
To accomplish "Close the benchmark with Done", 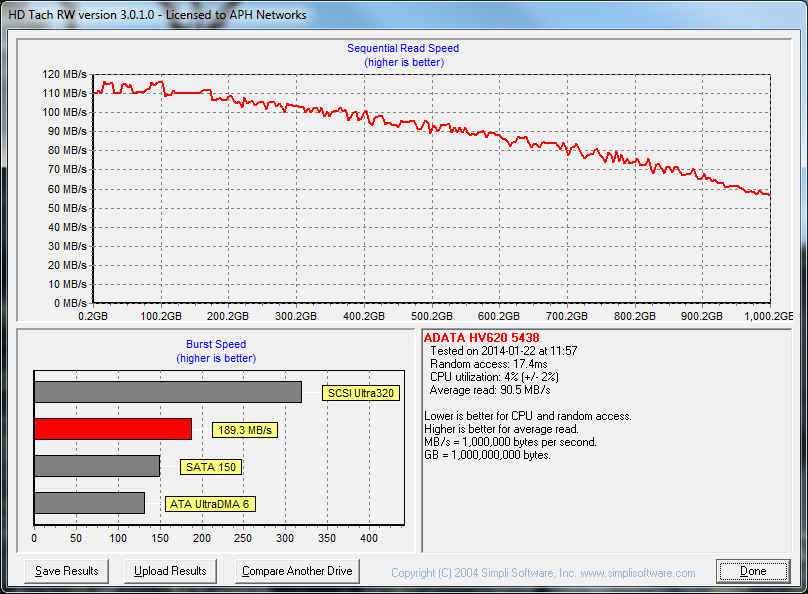I will (753, 571).
